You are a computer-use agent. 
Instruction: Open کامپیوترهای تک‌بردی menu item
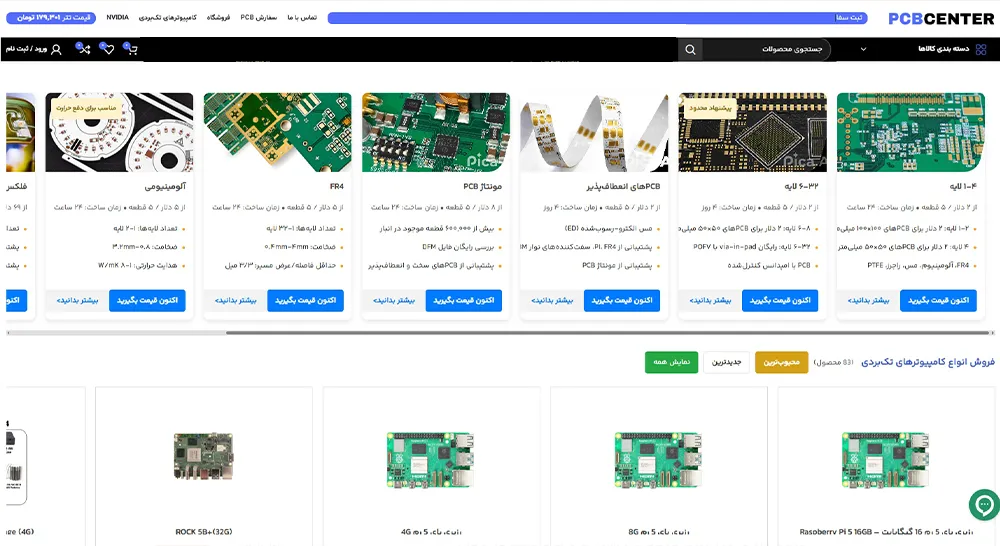click(168, 17)
